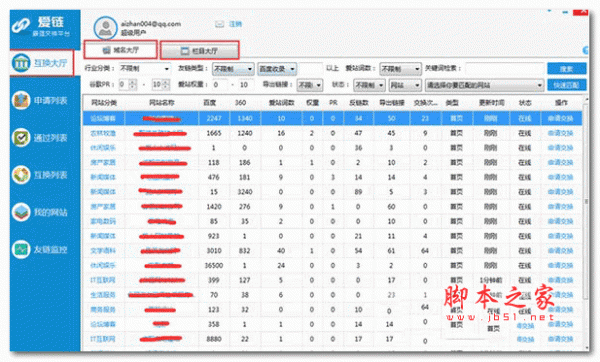Select 互换列表 in the sidebar
Viewport: 600px width, 362px height.
pos(51,175)
